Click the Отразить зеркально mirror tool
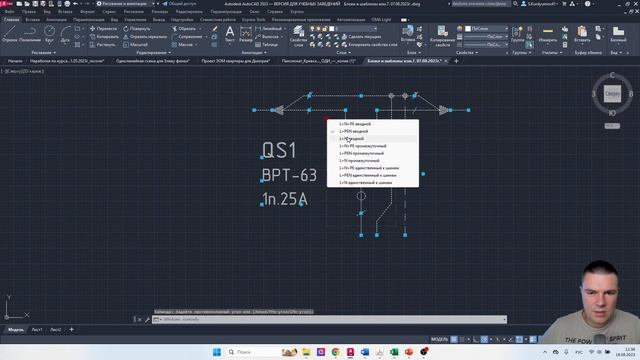Image resolution: width=640 pixels, height=360 pixels. pos(145,36)
